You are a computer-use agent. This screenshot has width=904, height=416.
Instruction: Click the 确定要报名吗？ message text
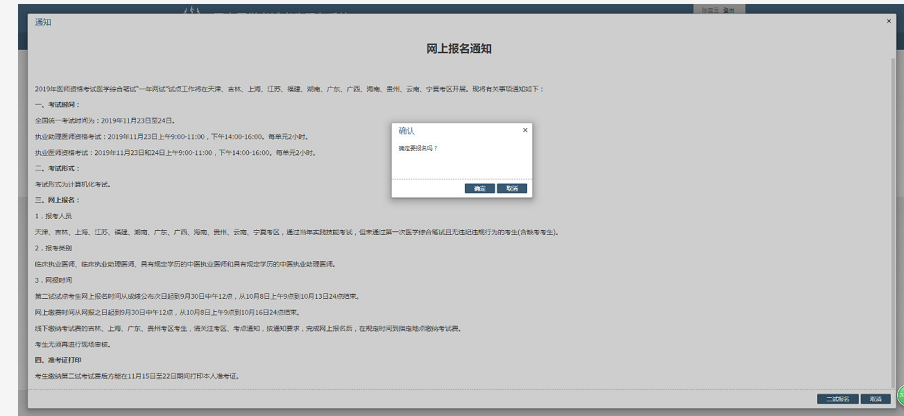tap(418, 148)
